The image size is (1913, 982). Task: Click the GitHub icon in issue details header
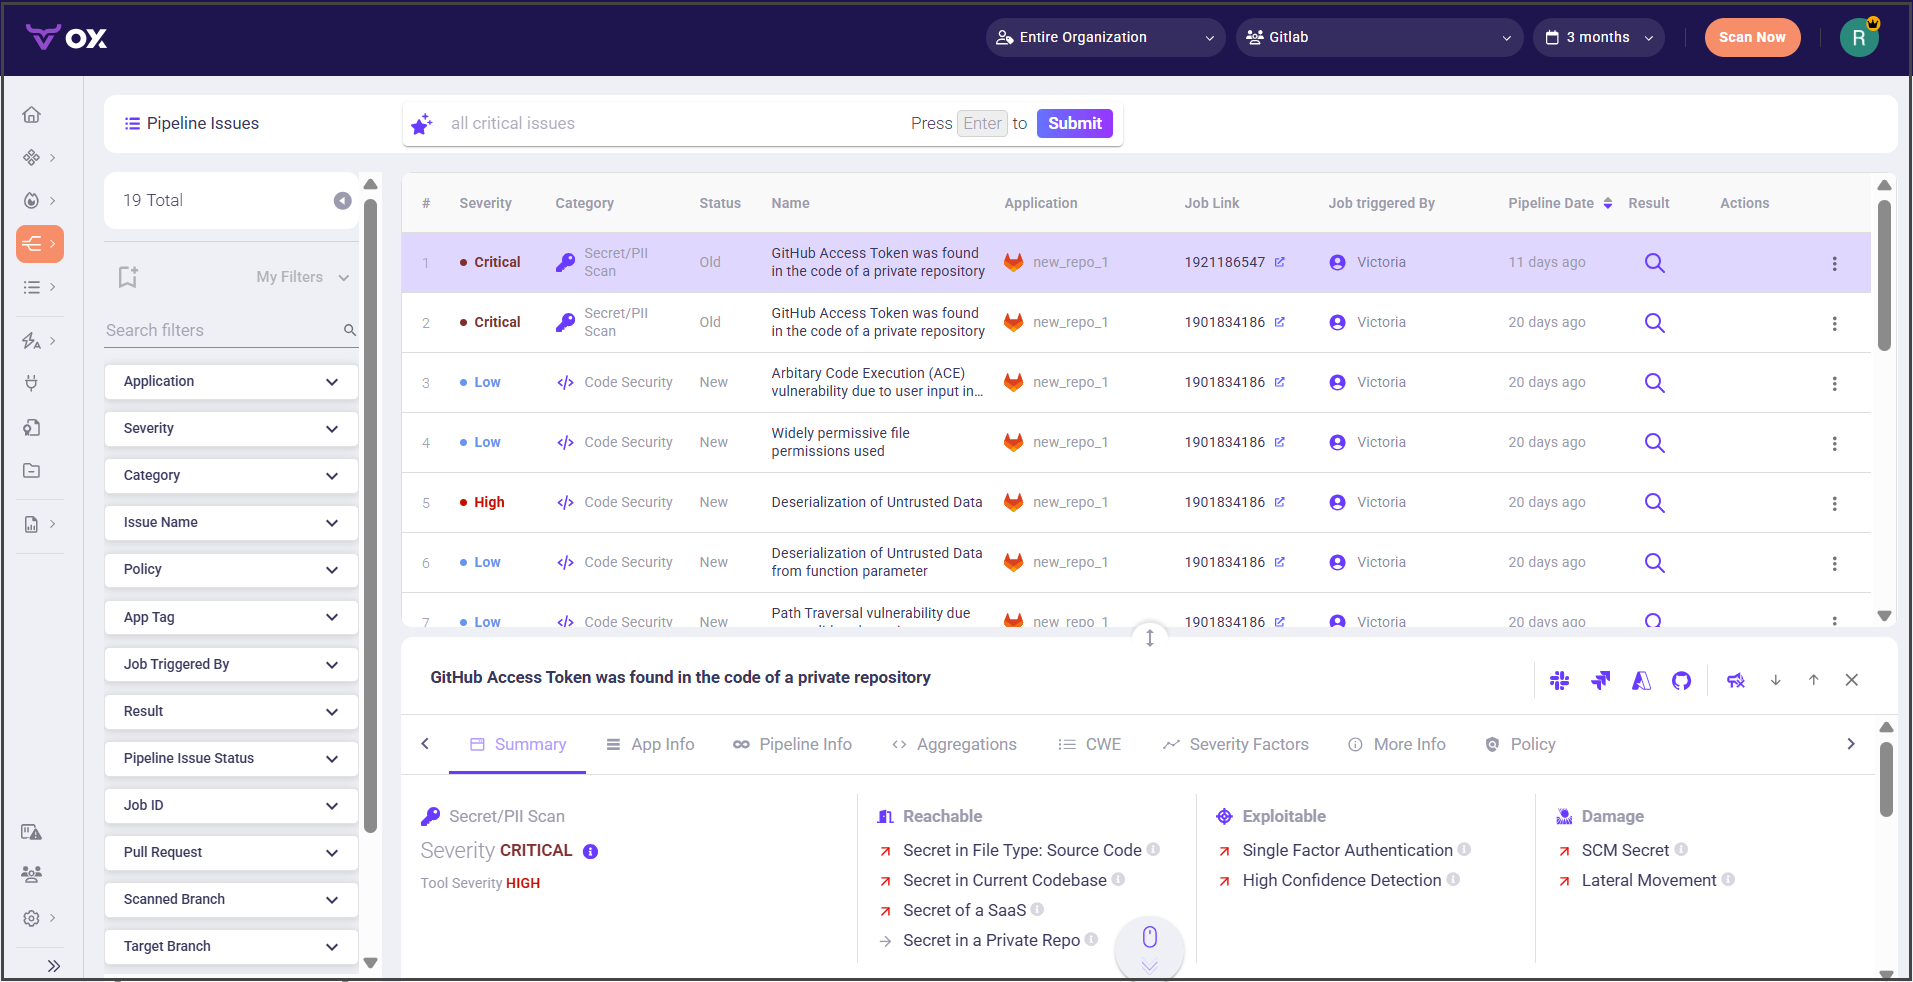coord(1681,681)
